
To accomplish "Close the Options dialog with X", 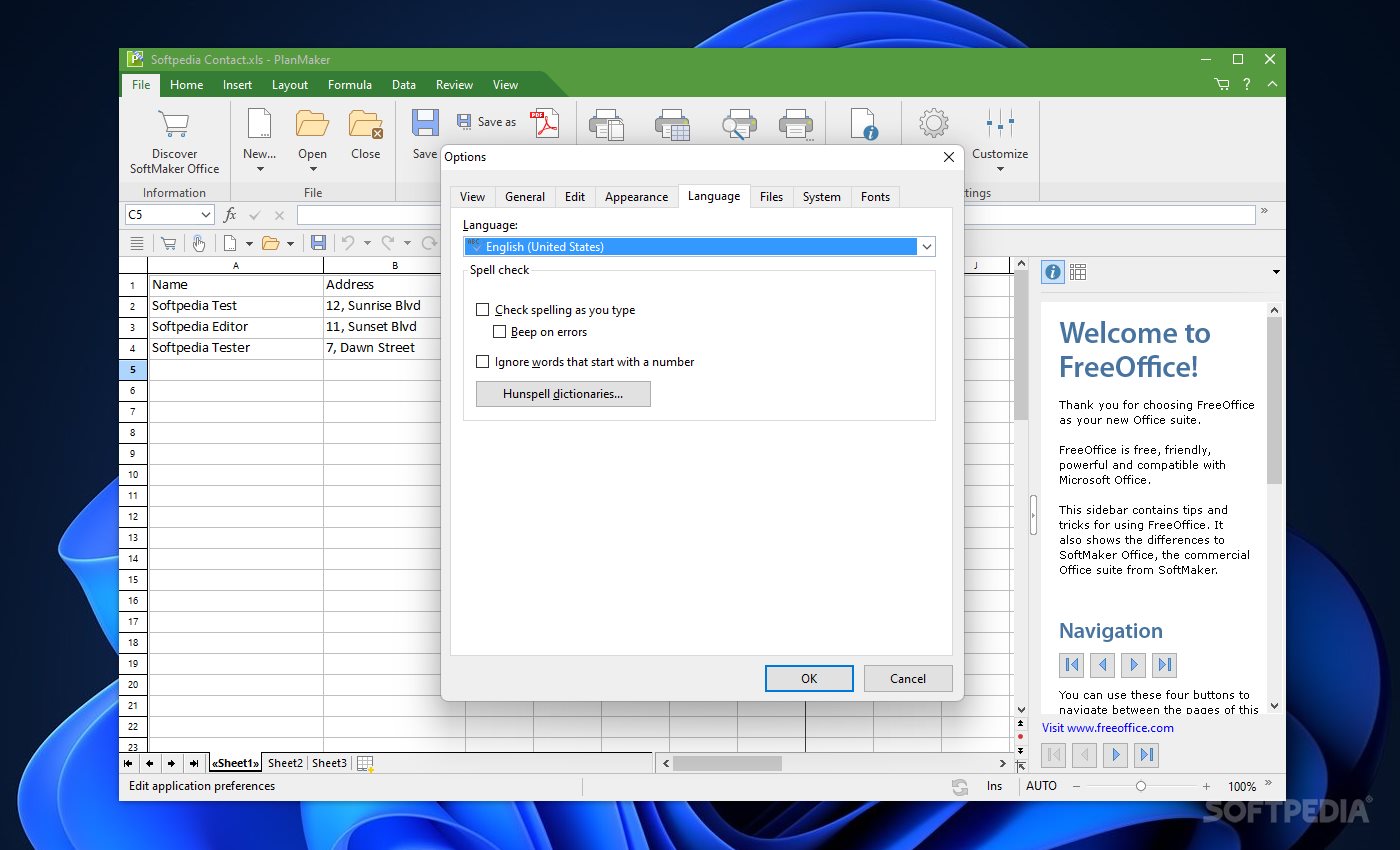I will [x=948, y=157].
